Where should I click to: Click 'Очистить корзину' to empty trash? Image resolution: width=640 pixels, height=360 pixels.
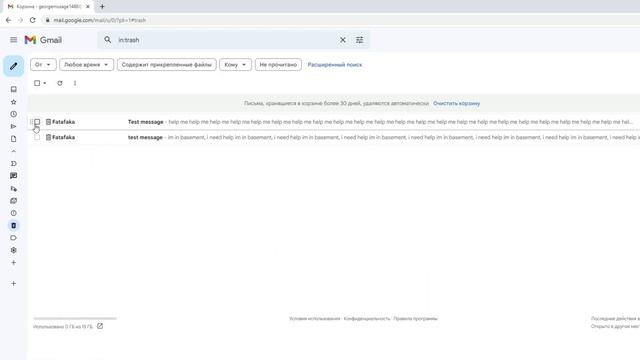click(x=456, y=103)
